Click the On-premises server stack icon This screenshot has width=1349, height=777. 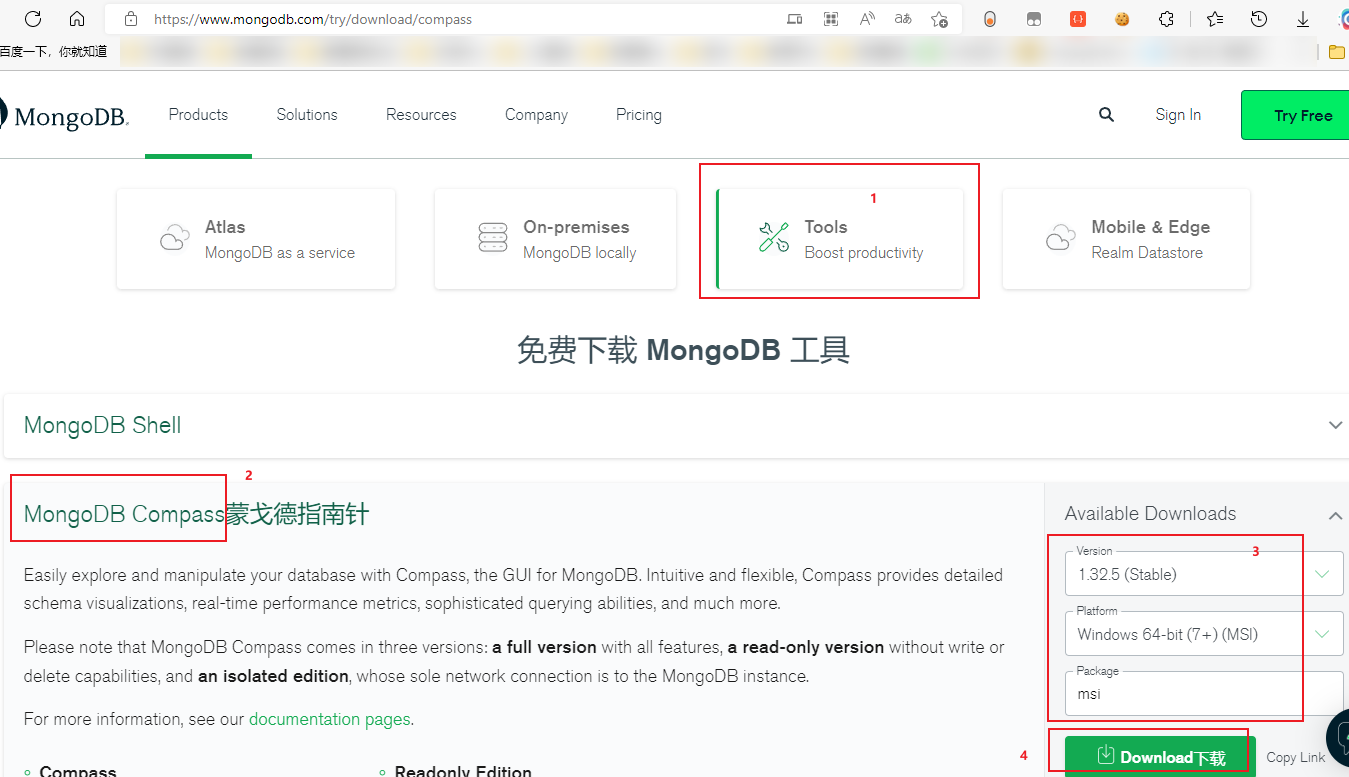[x=493, y=238]
